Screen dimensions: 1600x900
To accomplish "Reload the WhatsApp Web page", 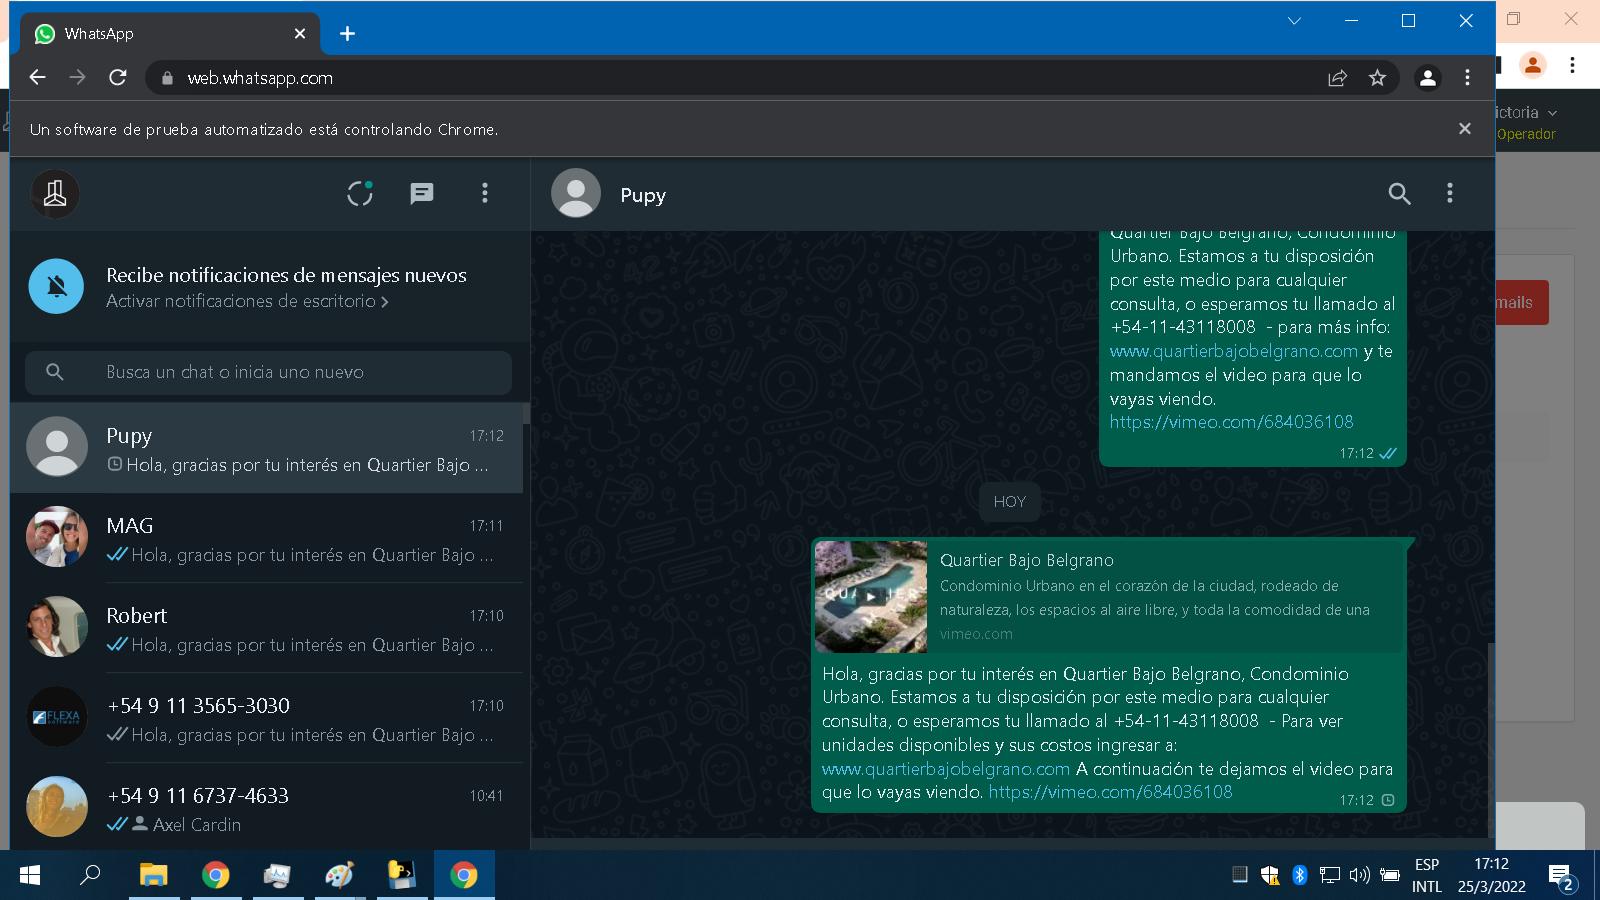I will 118,77.
